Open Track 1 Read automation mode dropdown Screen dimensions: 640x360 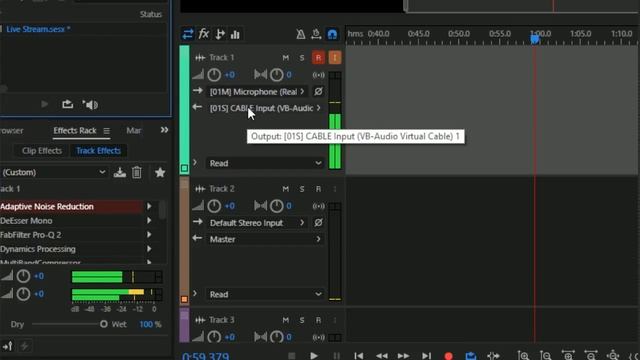[x=264, y=163]
